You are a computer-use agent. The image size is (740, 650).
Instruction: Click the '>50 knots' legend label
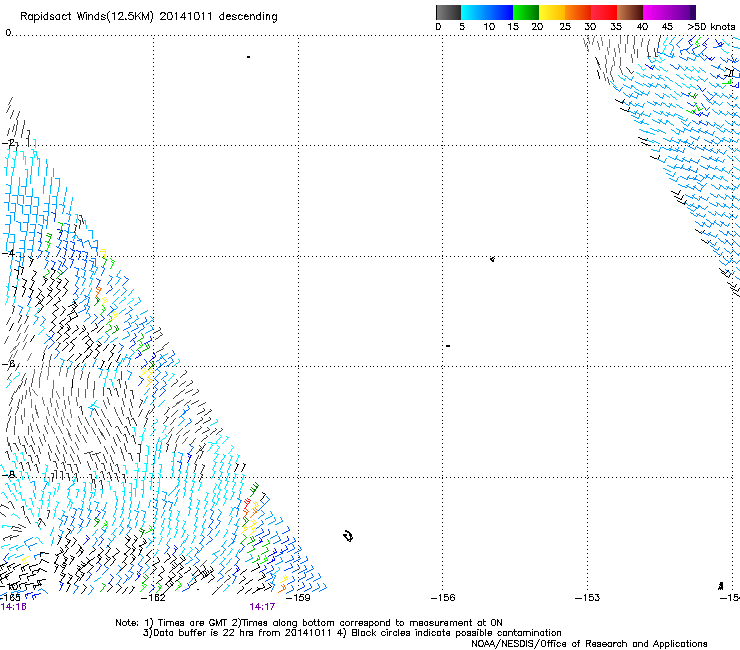(x=711, y=27)
